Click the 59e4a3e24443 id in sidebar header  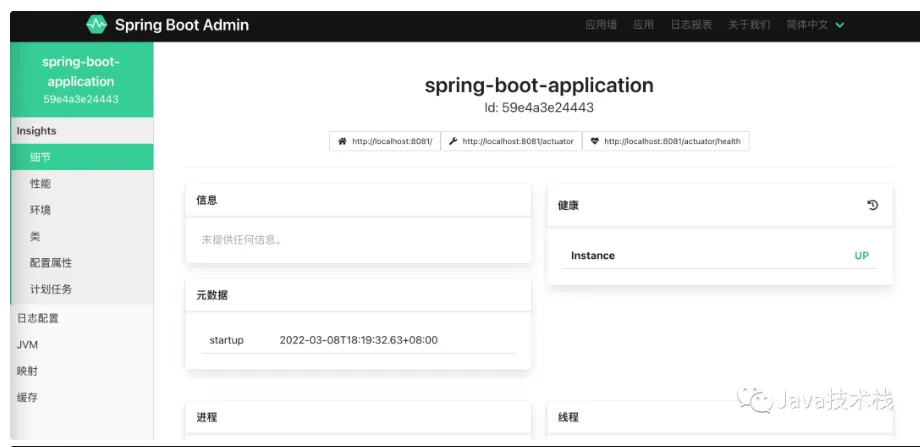(x=81, y=99)
